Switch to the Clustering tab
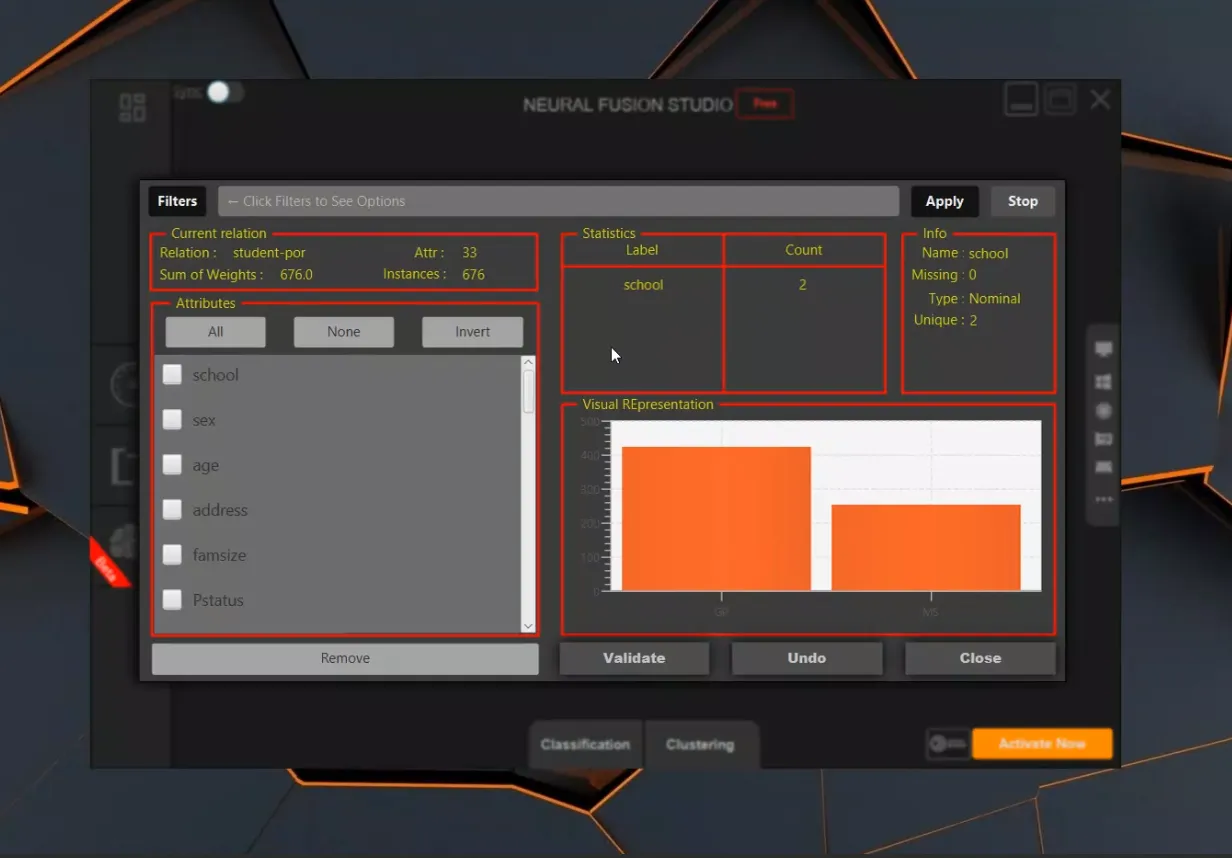The height and width of the screenshot is (858, 1232). tap(700, 744)
